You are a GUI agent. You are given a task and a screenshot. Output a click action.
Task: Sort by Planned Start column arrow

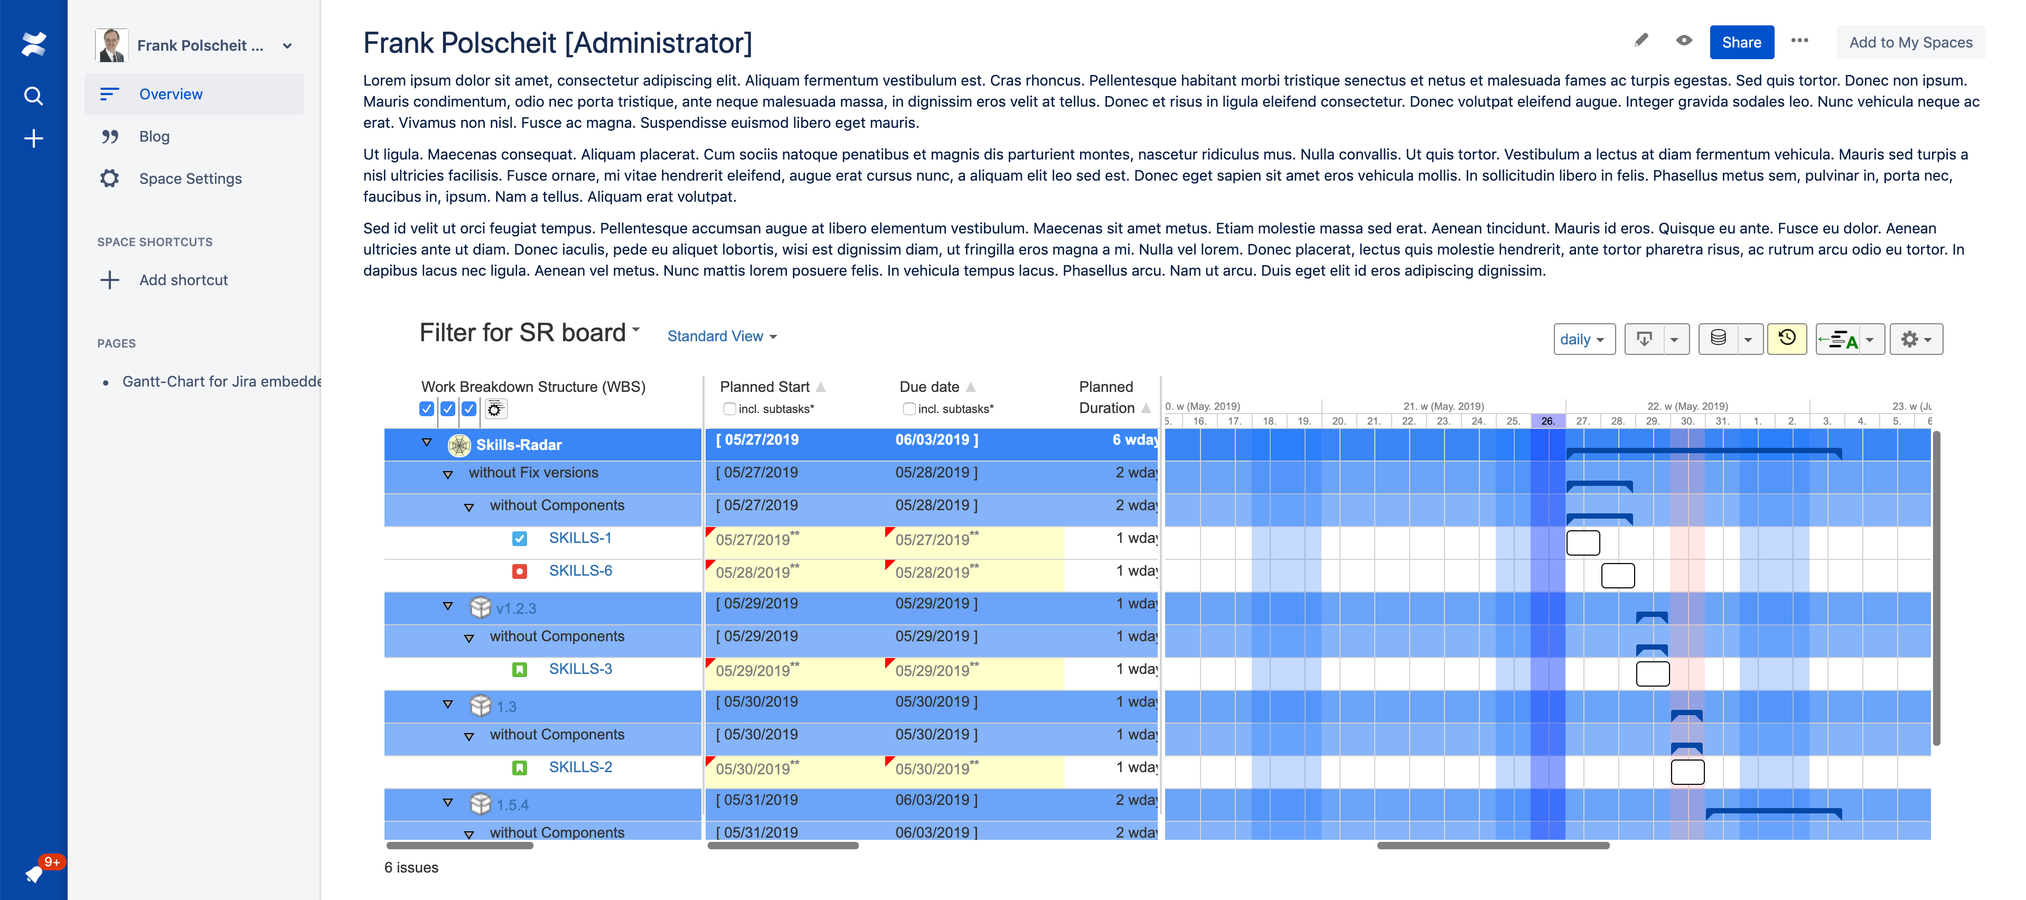pos(821,387)
